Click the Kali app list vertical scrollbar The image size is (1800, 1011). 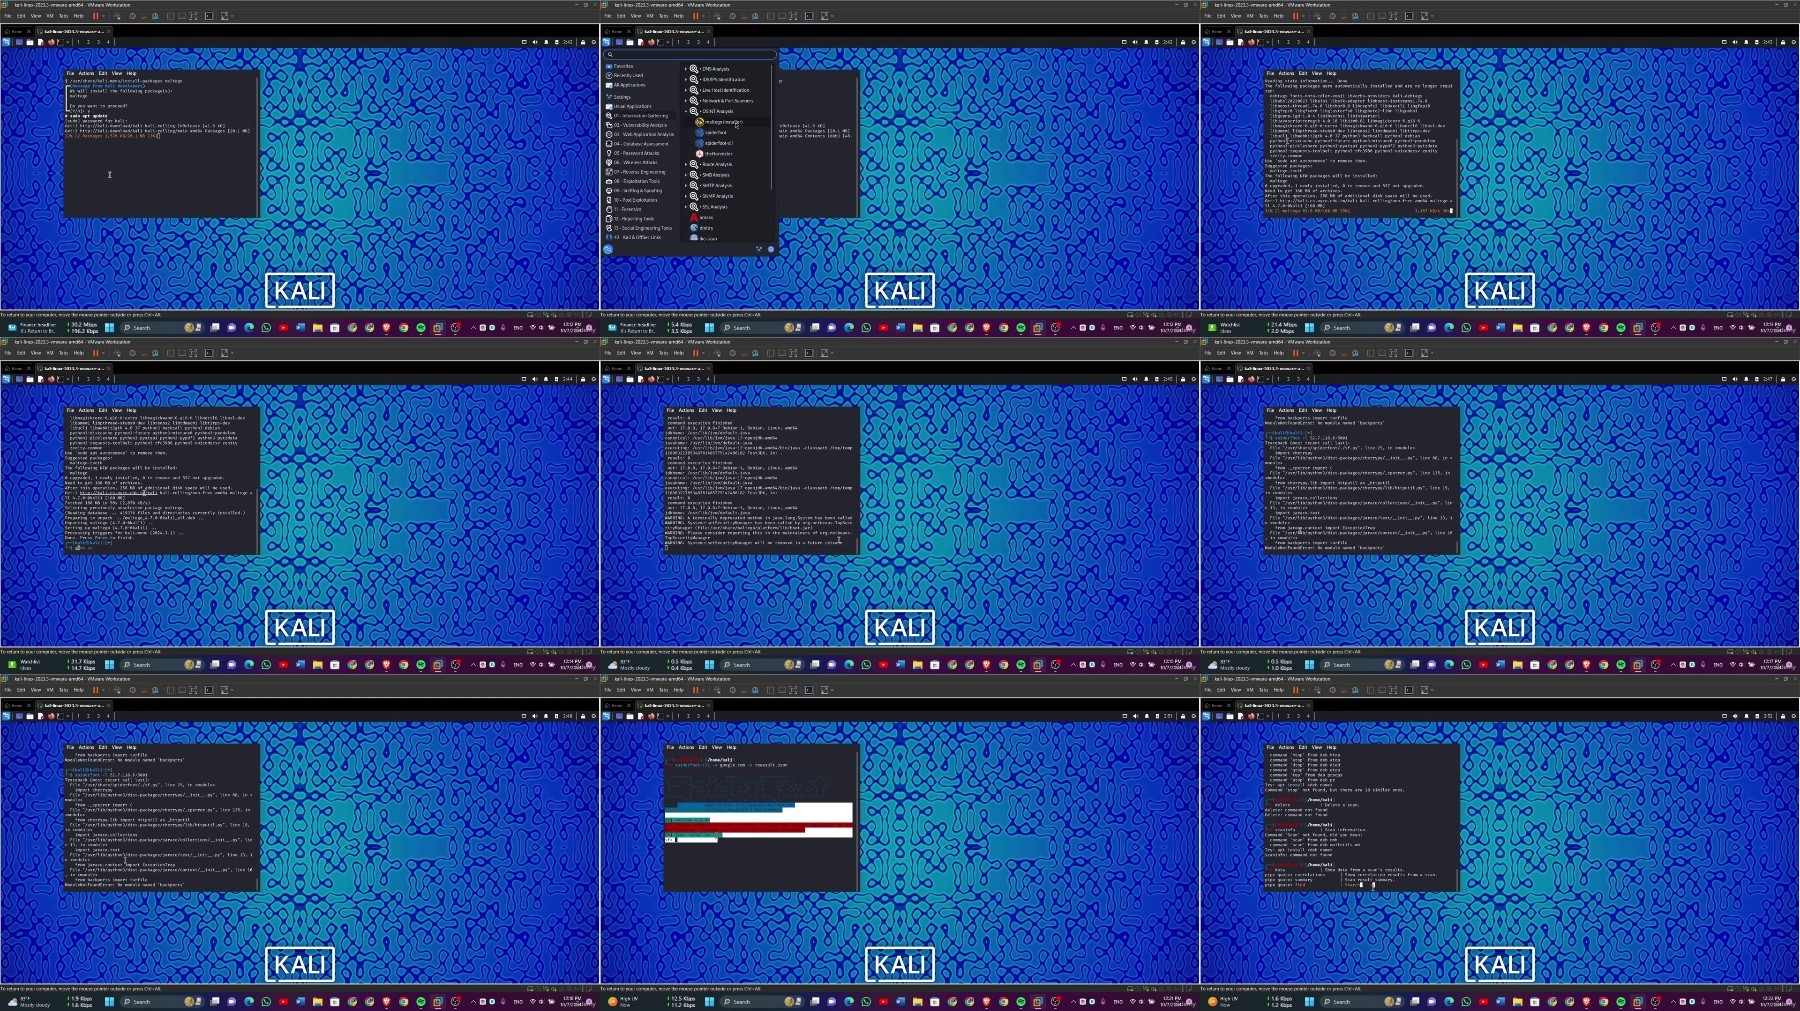pyautogui.click(x=772, y=127)
